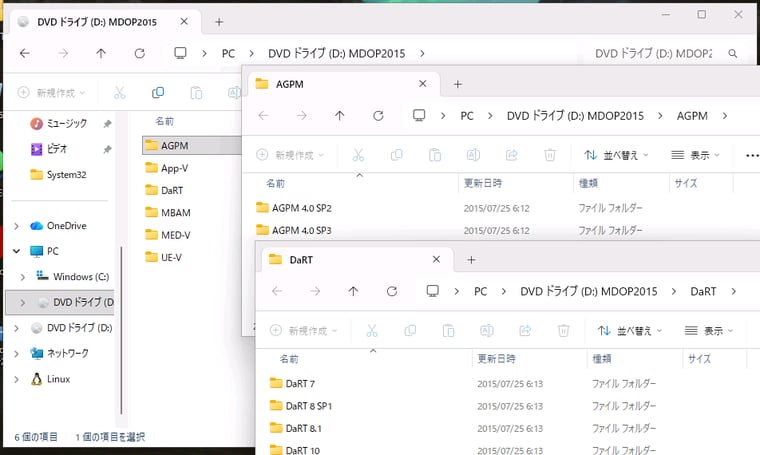Open 並べ替え dropdown in DaRT window
The height and width of the screenshot is (455, 760).
pos(630,331)
